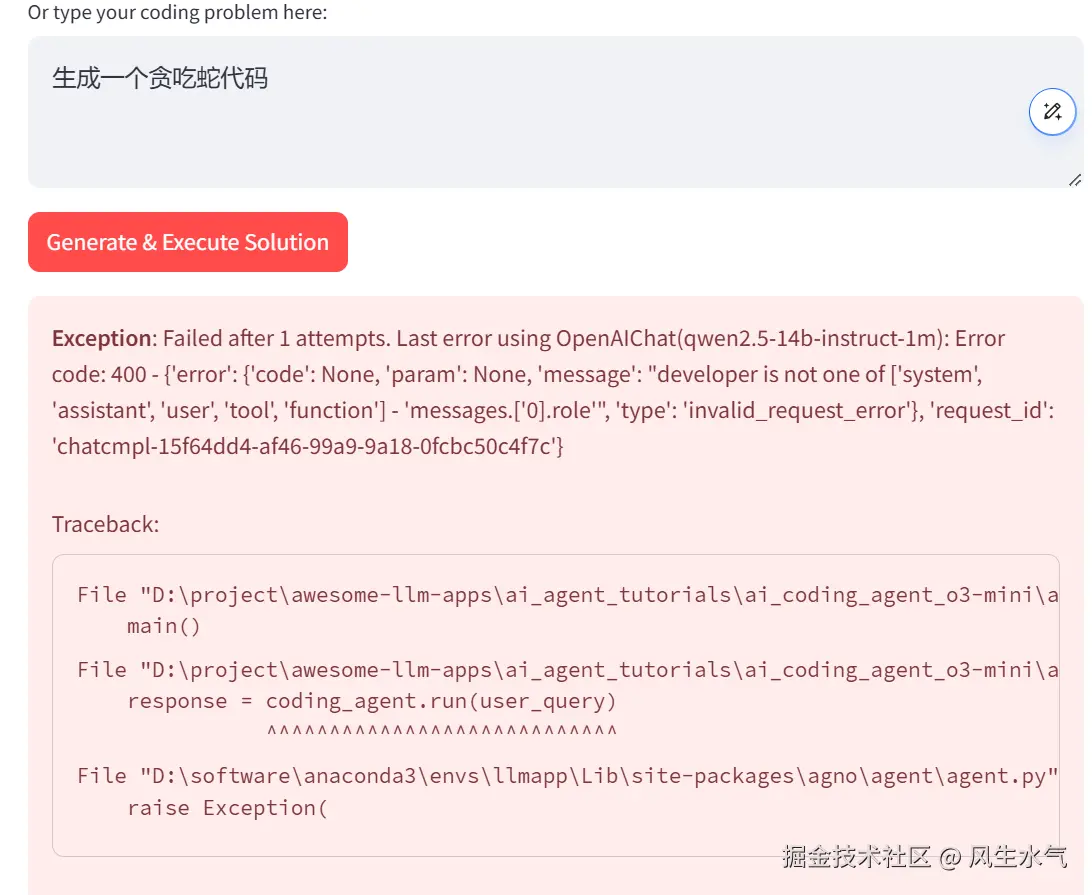The image size is (1092, 895).
Task: Click the "raise Exception(" line
Action: click(227, 807)
